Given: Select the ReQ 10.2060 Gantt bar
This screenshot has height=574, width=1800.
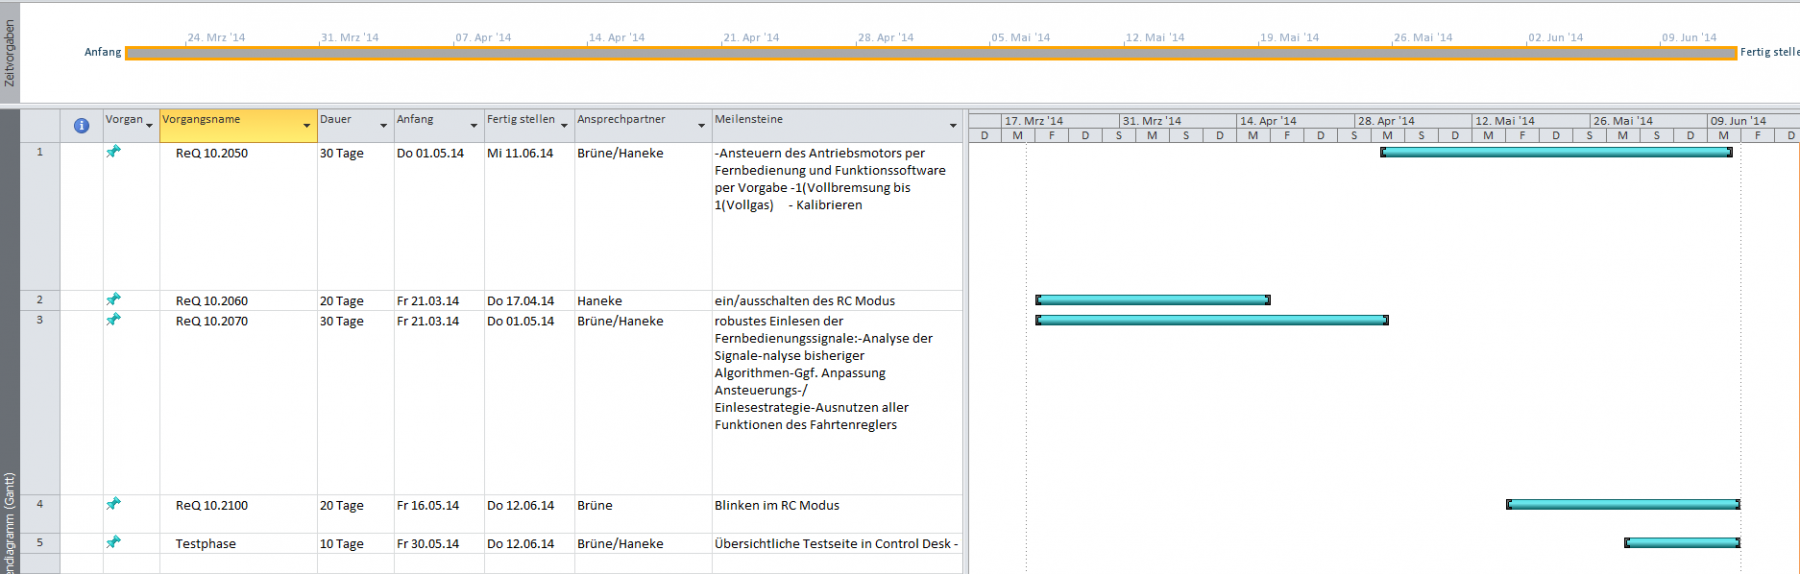Looking at the screenshot, I should click(1152, 300).
